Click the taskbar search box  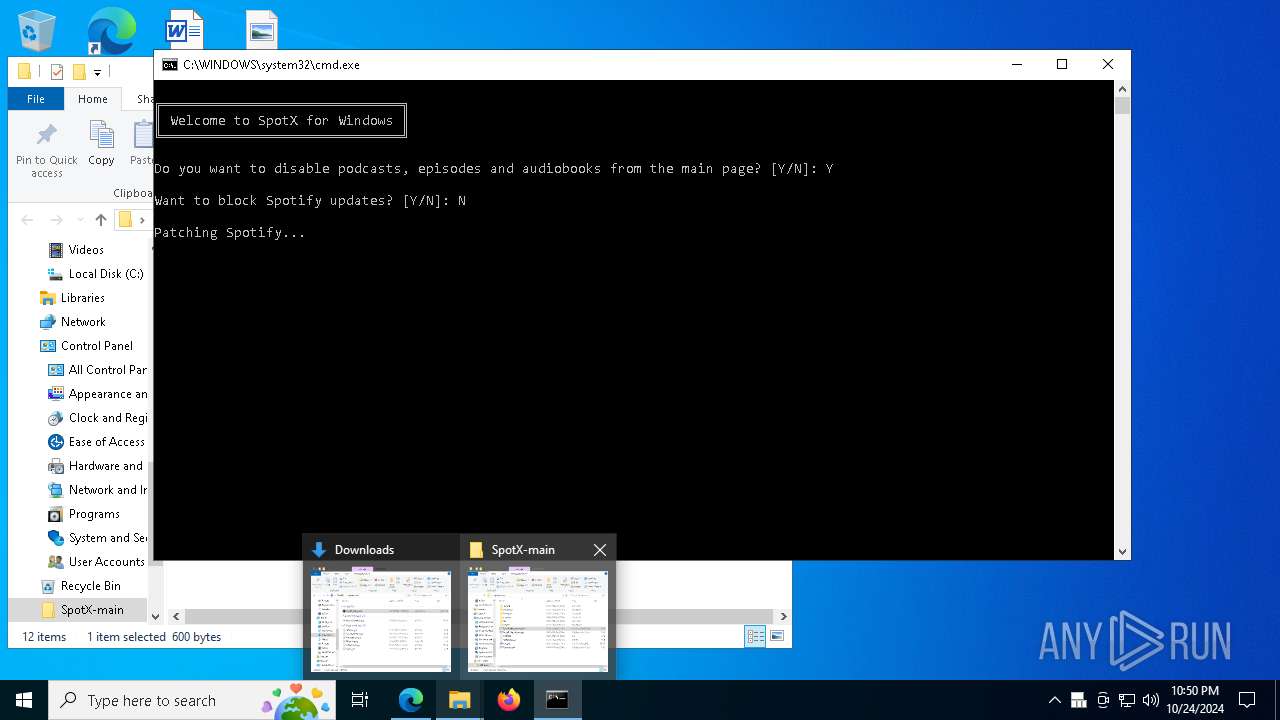(x=191, y=700)
